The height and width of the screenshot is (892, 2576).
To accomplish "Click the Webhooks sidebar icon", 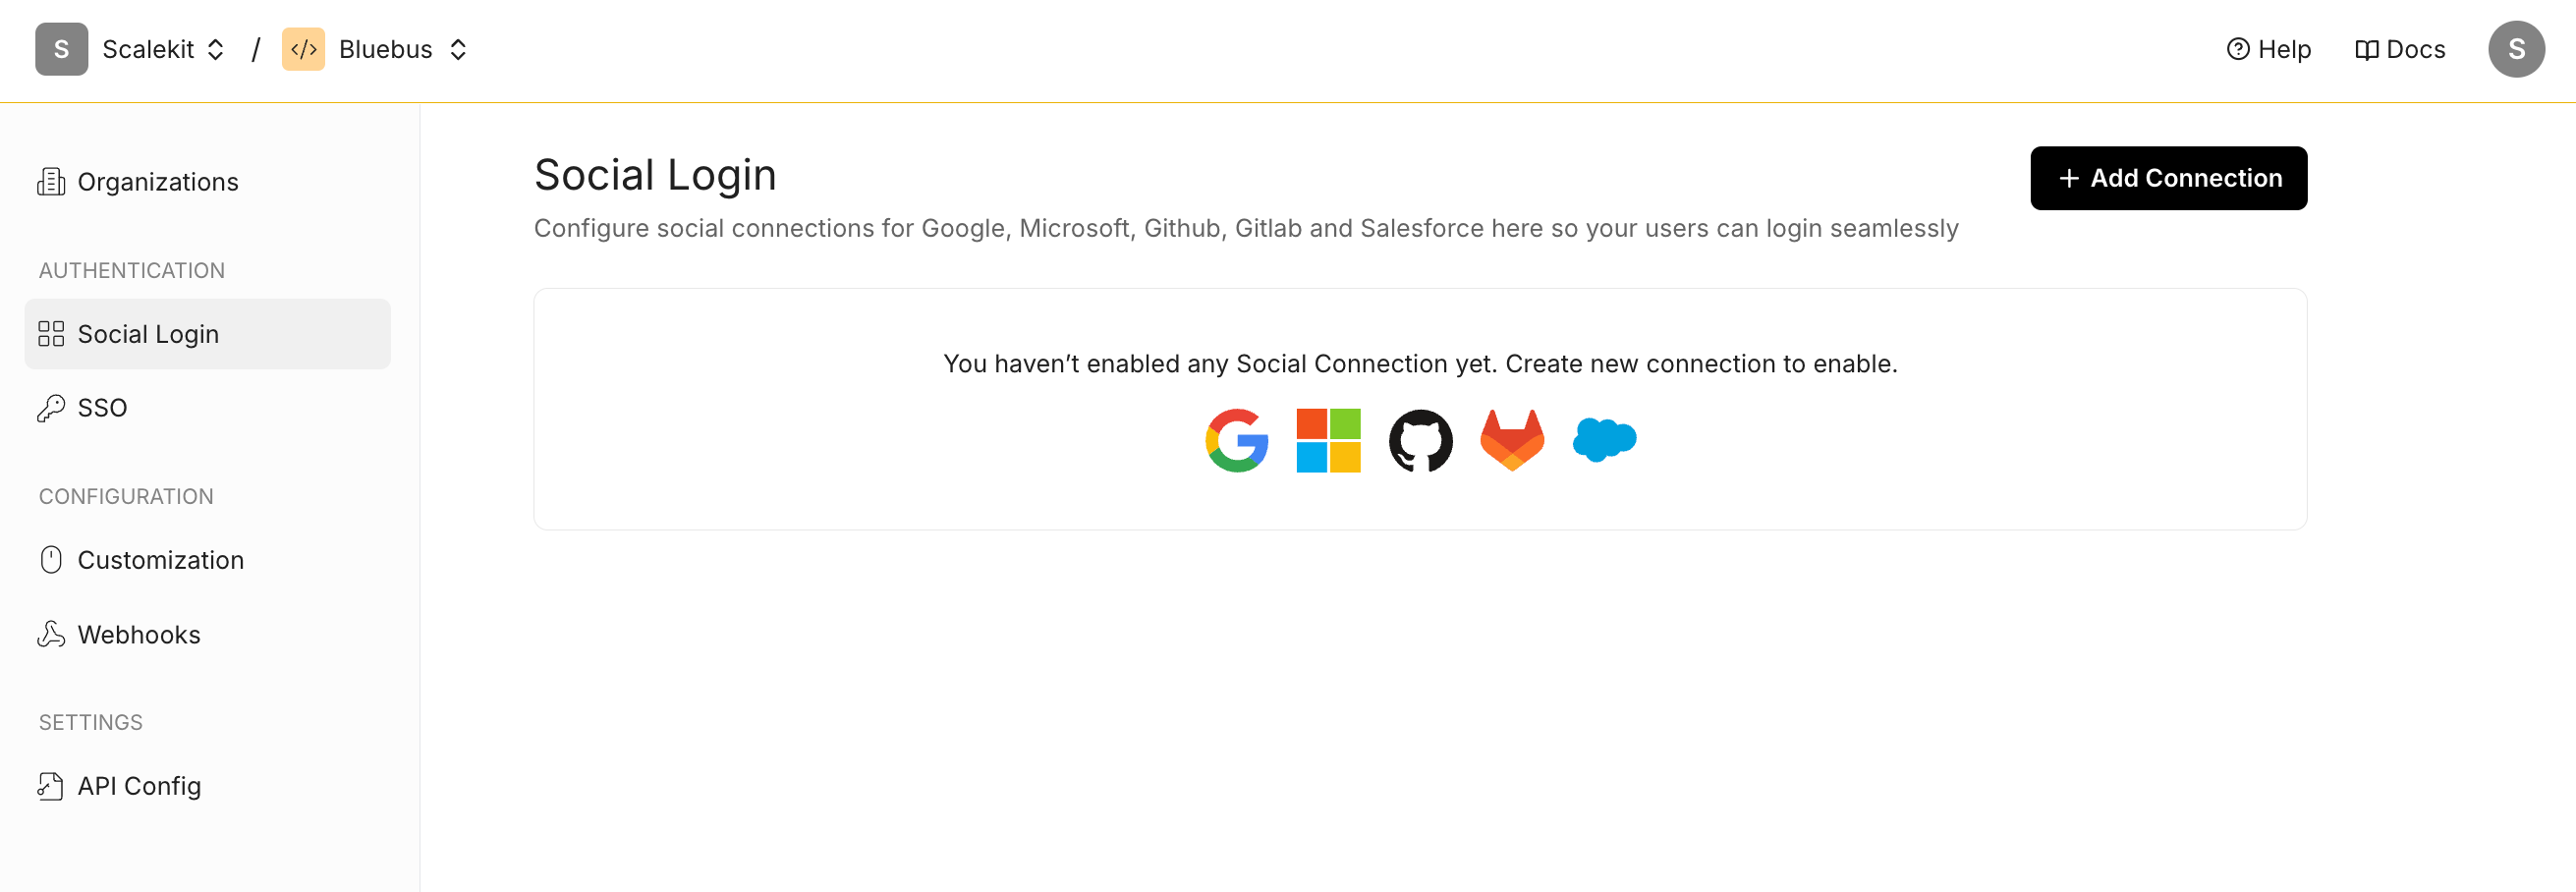I will coord(51,634).
